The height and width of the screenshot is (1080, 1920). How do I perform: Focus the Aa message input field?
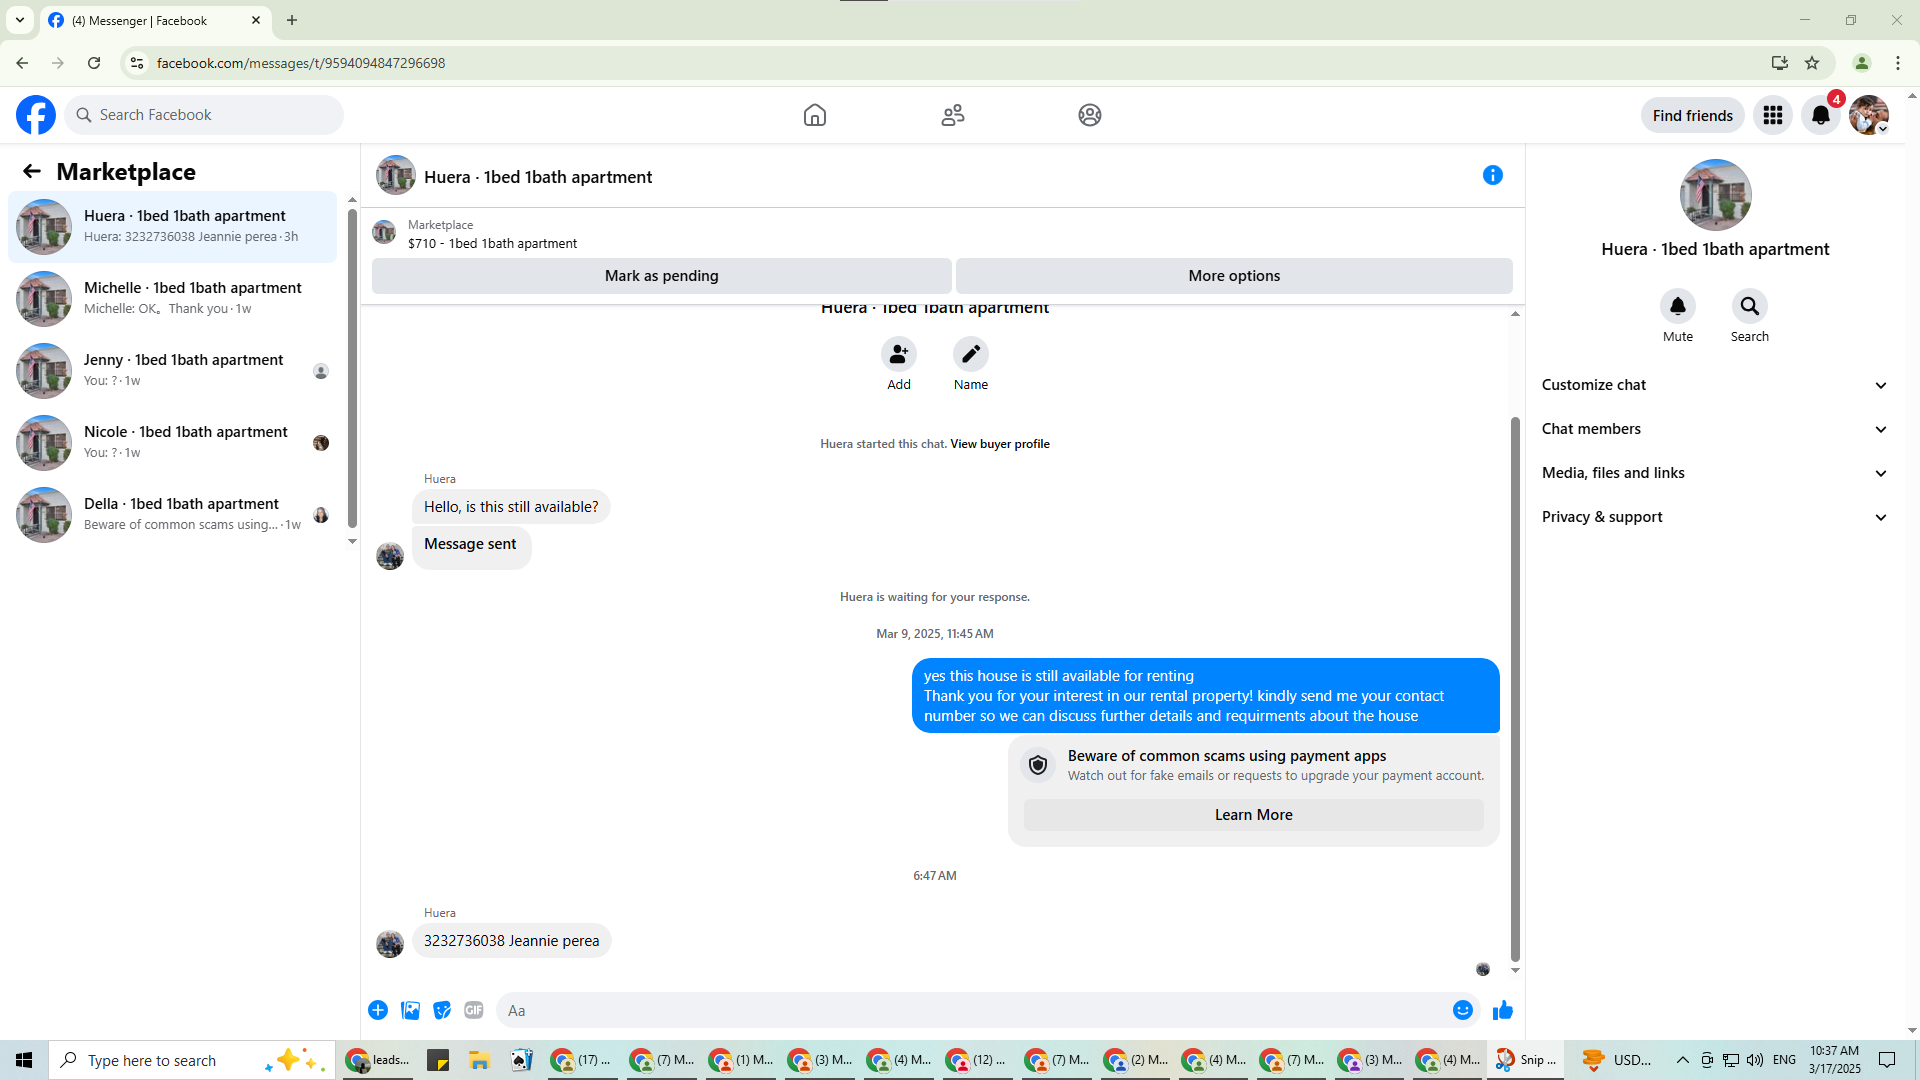click(970, 1010)
